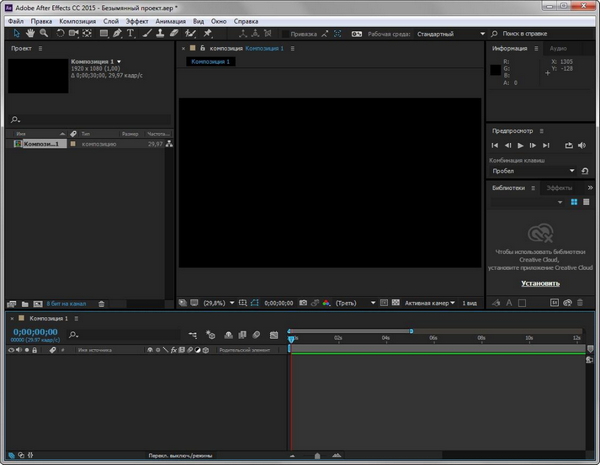The width and height of the screenshot is (600, 465).
Task: Open the Пробел shortcut dropdown
Action: pyautogui.click(x=530, y=171)
